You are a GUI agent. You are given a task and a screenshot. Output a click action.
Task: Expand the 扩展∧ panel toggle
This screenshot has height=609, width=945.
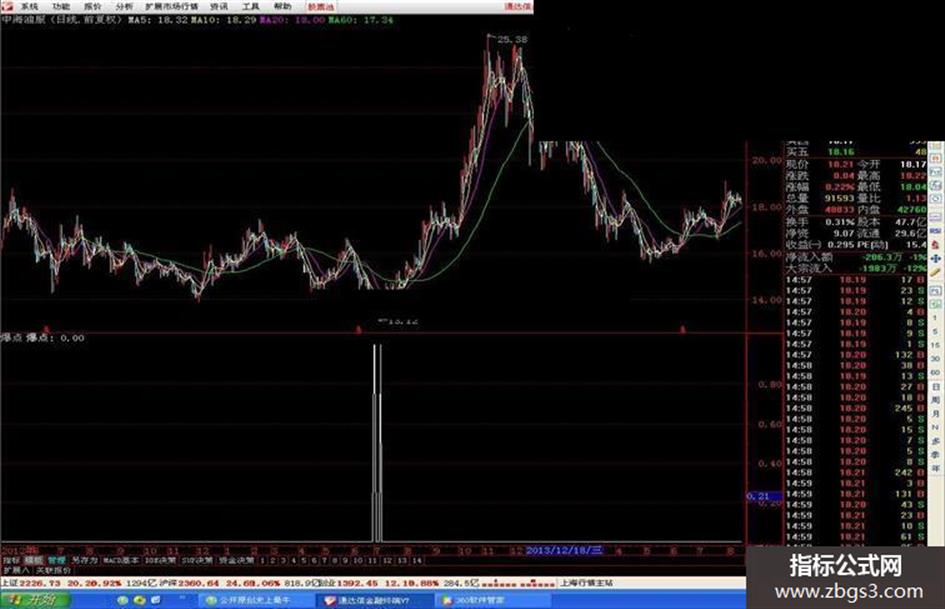click(x=17, y=570)
